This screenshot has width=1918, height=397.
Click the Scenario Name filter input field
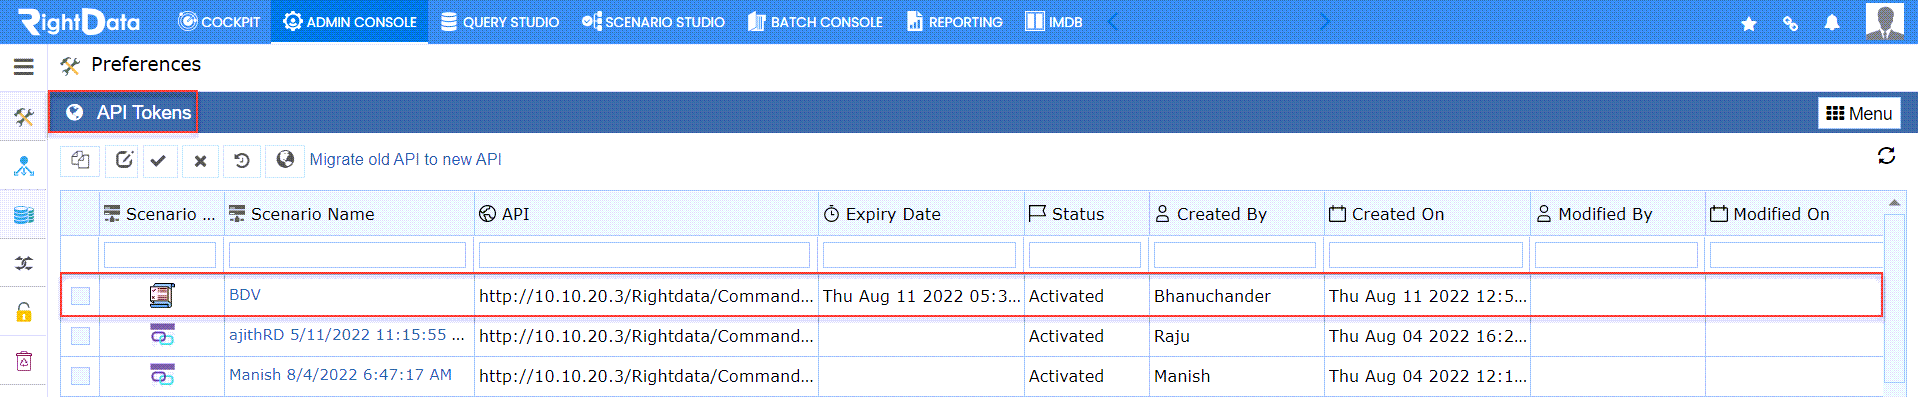(347, 255)
